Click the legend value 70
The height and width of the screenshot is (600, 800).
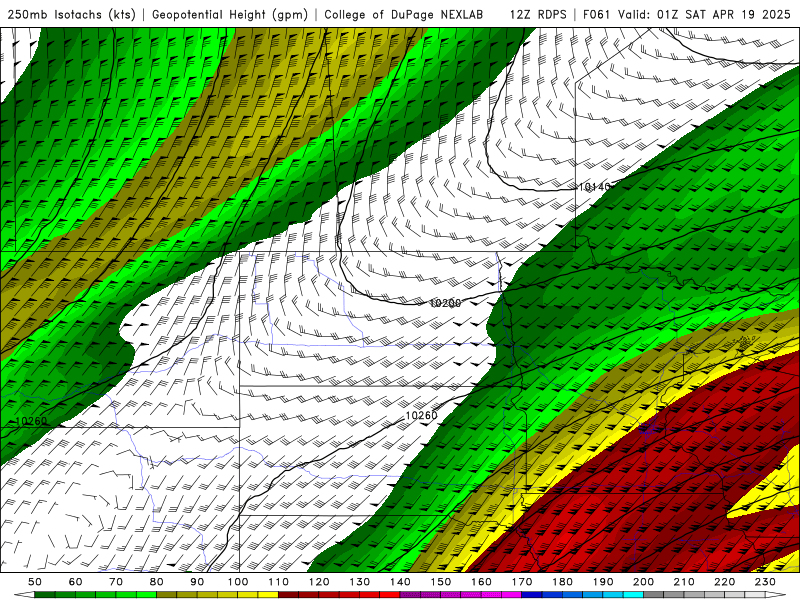pos(116,582)
